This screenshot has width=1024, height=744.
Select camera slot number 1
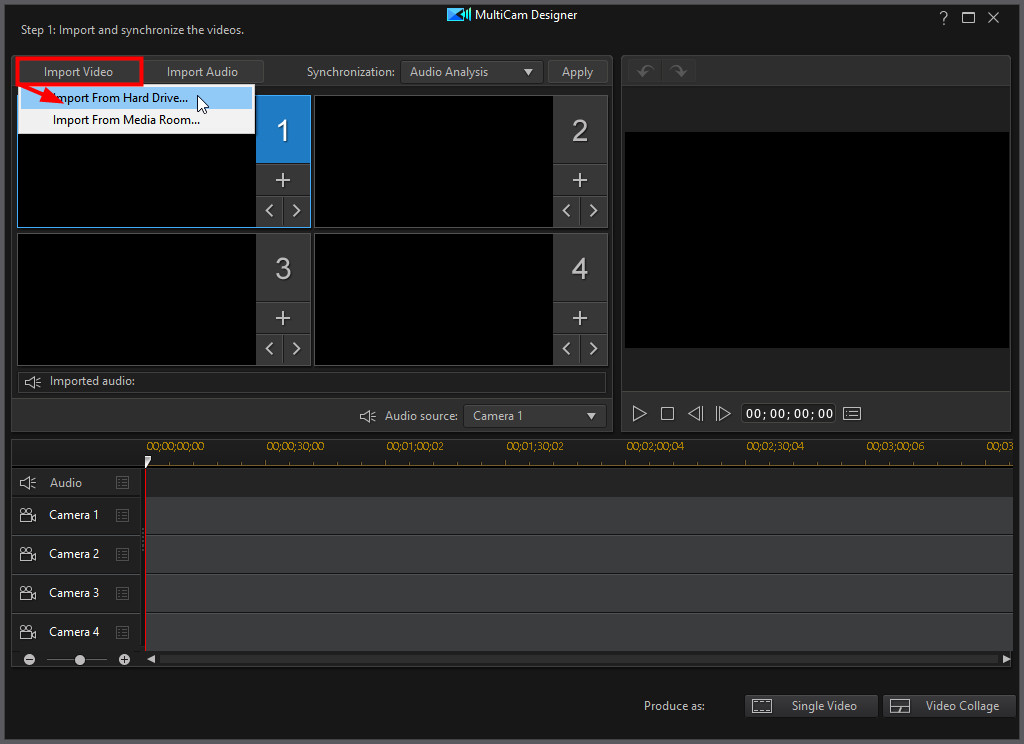click(283, 130)
